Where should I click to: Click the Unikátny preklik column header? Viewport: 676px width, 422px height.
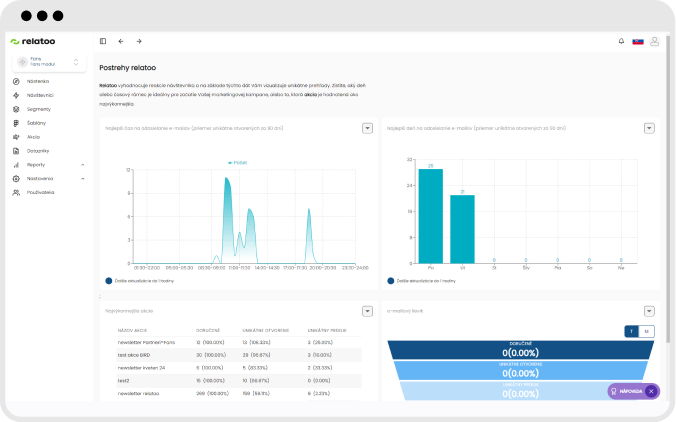(x=327, y=331)
